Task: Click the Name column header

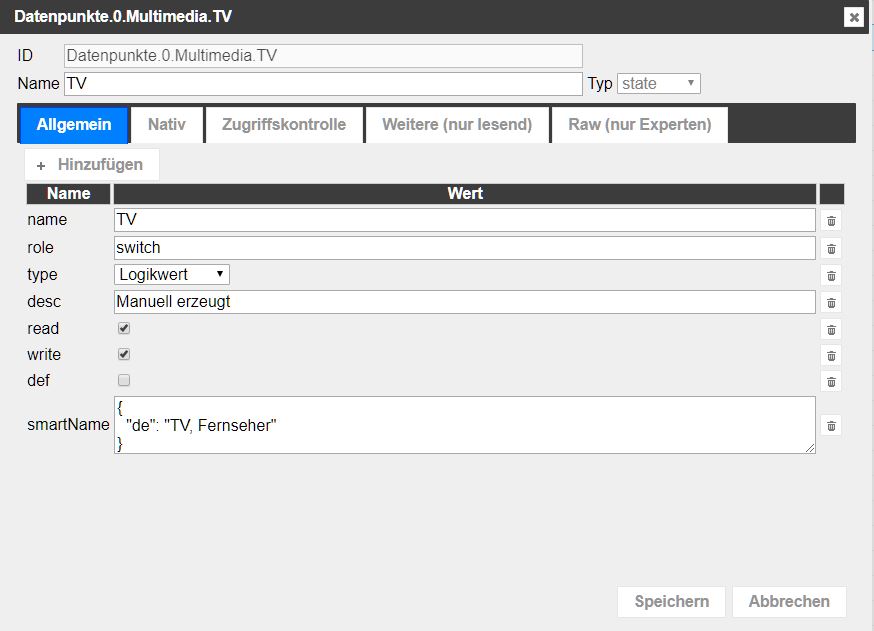Action: (69, 193)
